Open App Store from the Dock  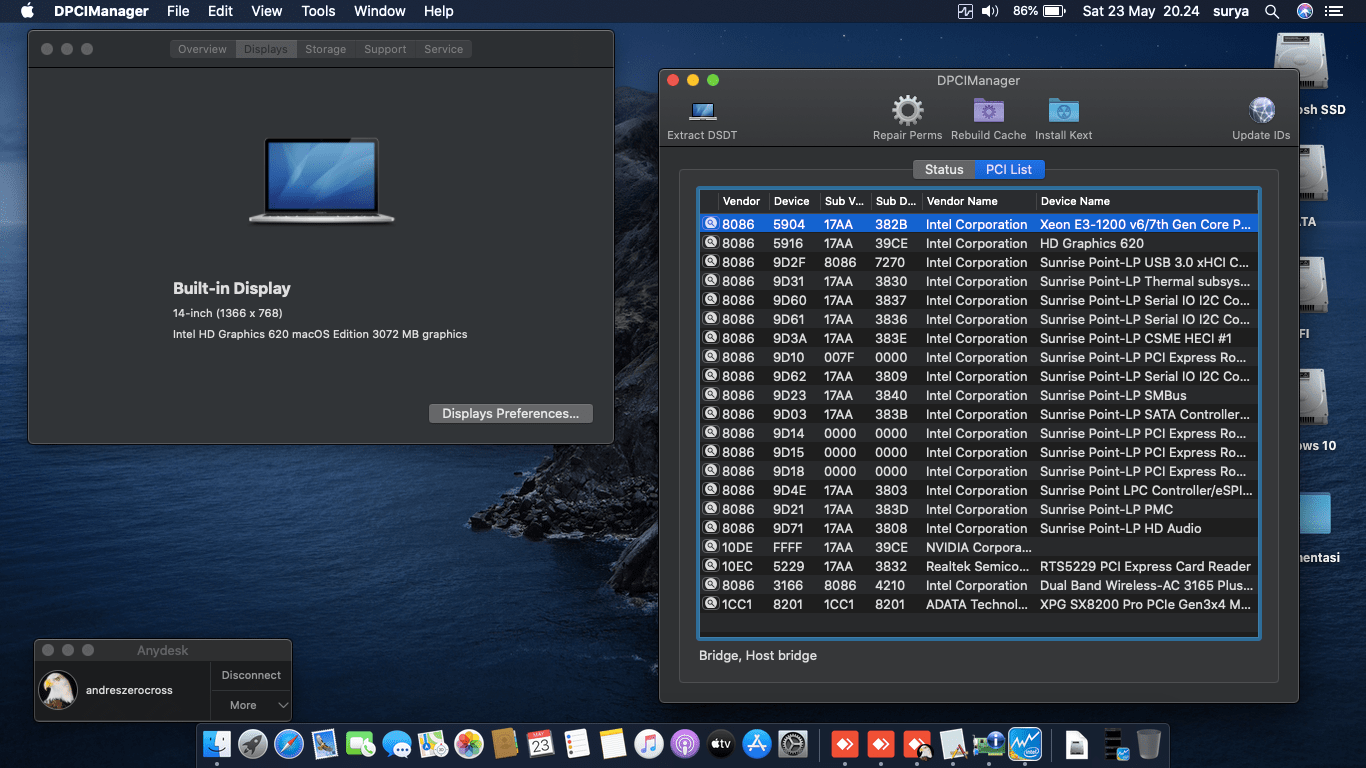(x=757, y=744)
